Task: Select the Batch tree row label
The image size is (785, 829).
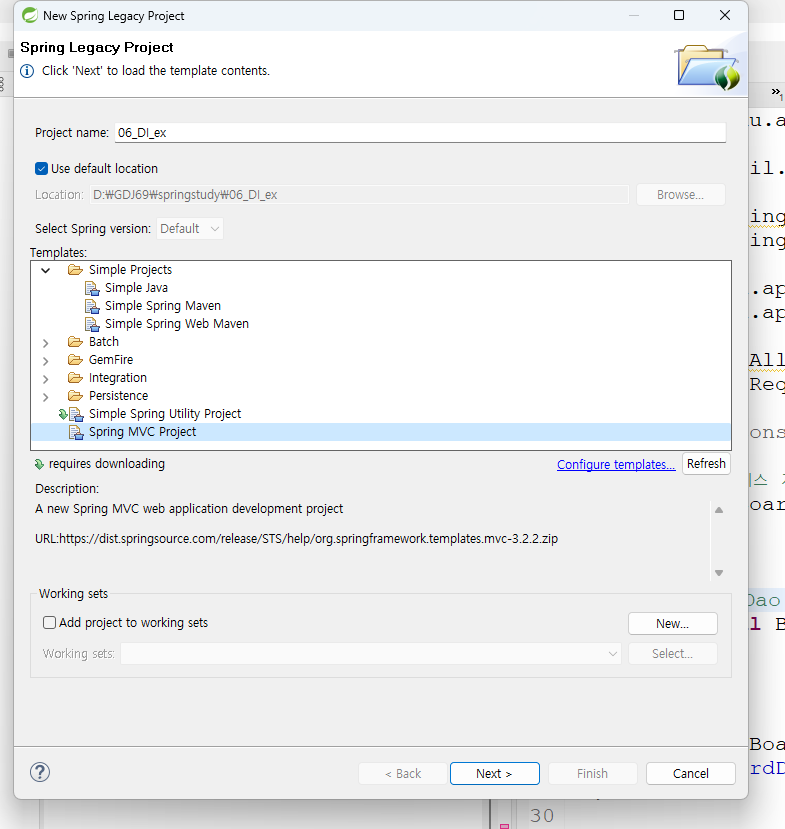Action: 104,342
